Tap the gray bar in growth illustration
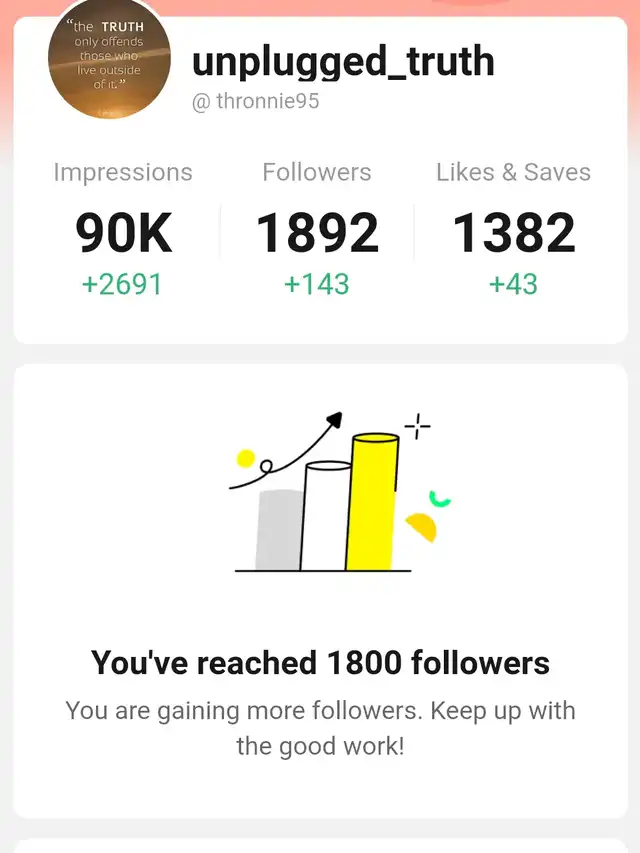 click(x=278, y=530)
